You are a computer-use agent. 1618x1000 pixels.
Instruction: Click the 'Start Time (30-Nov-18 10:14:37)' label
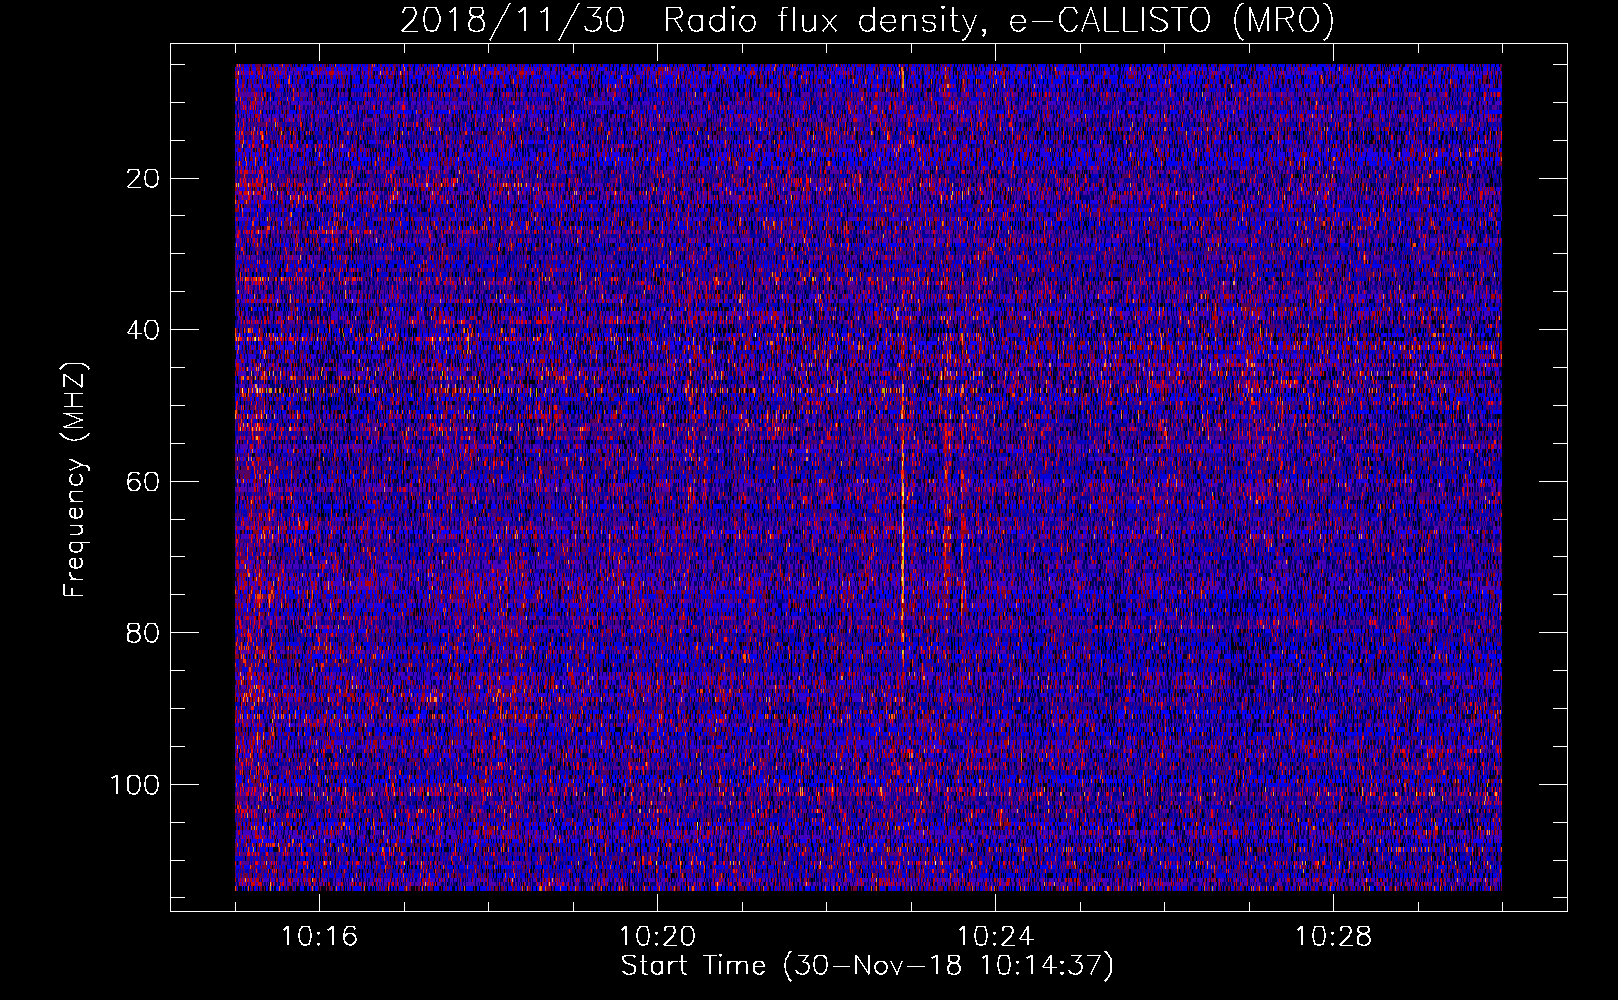(867, 966)
